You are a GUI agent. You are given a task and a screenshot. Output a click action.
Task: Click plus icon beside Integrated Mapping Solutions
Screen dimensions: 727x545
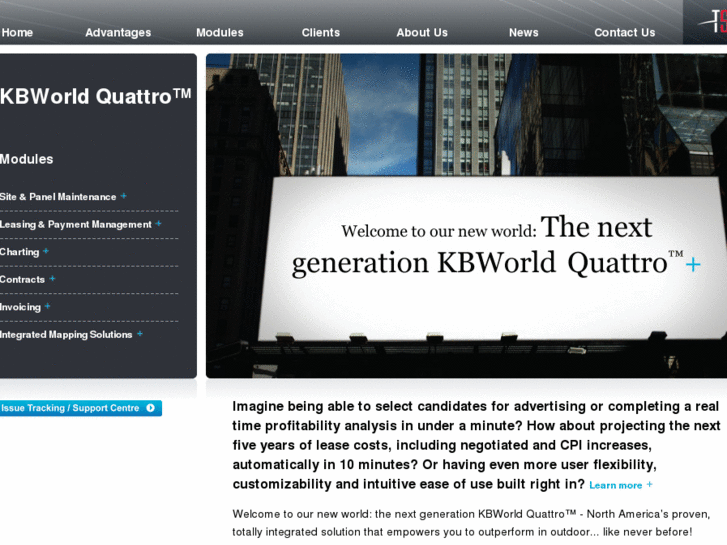point(140,334)
